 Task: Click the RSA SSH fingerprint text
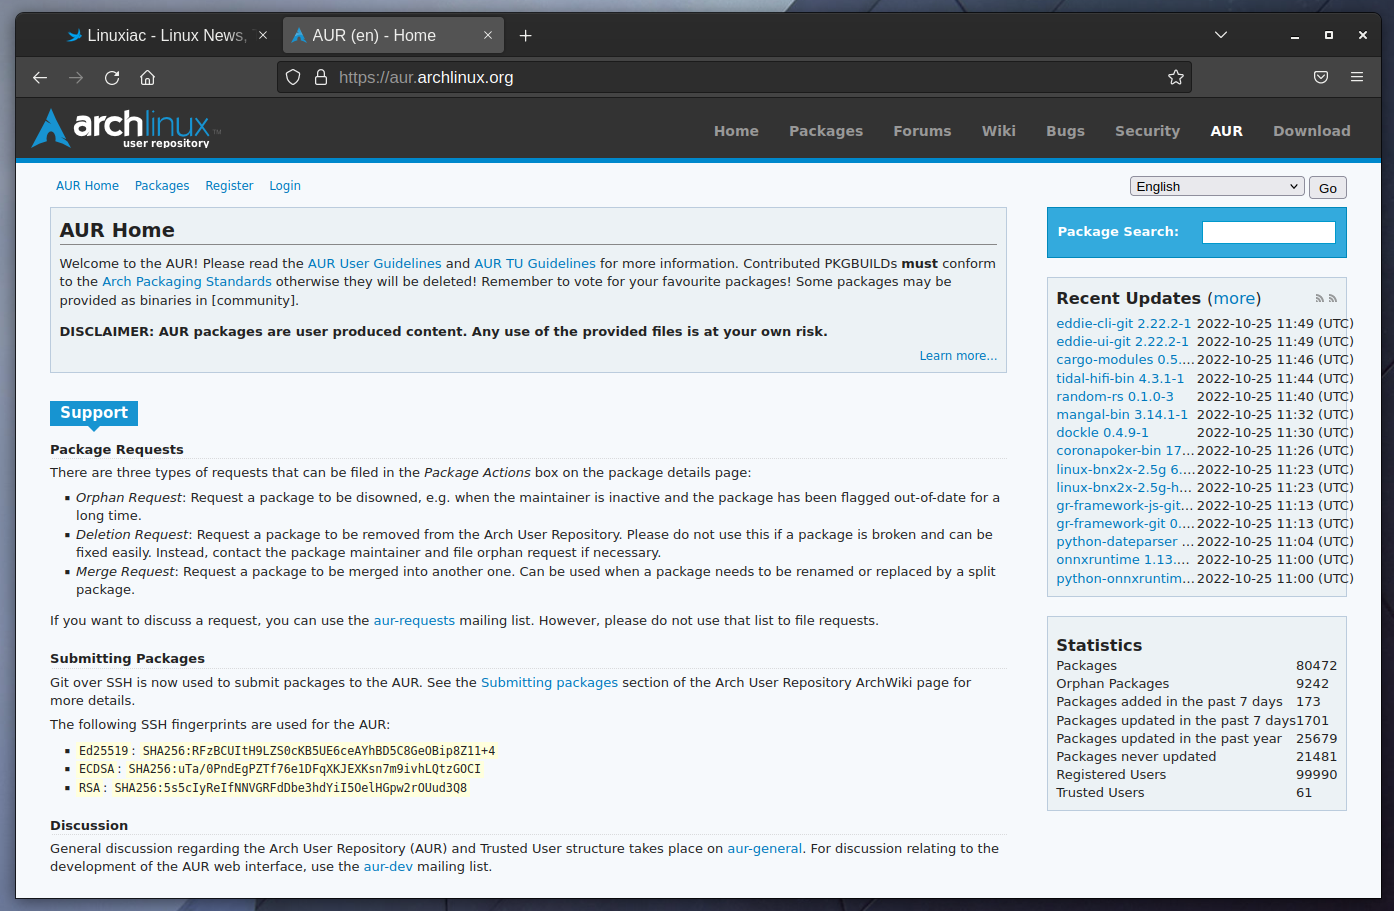(x=273, y=788)
